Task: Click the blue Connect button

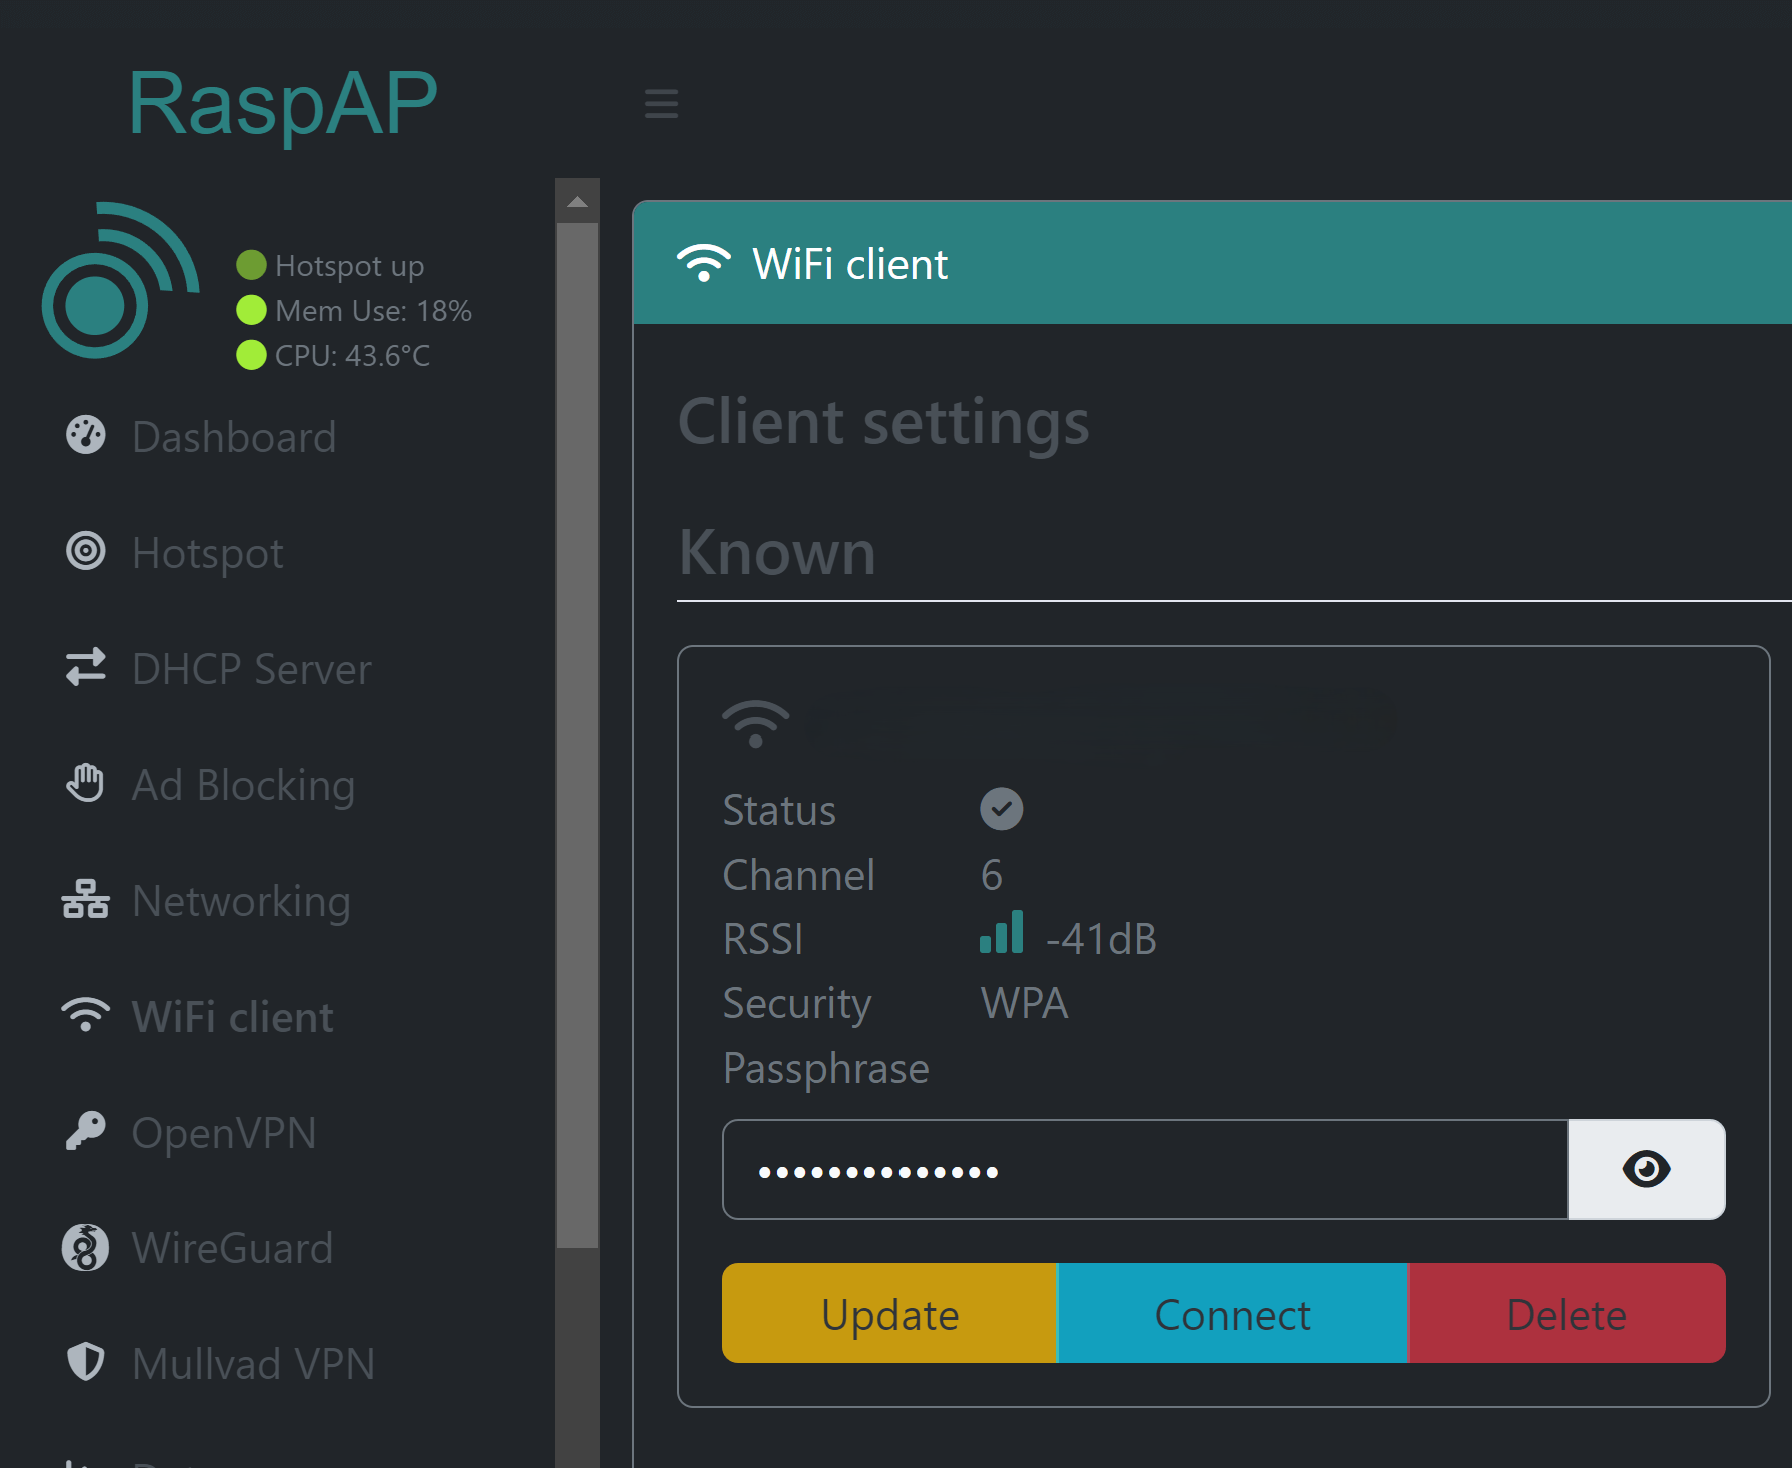Action: 1233,1313
